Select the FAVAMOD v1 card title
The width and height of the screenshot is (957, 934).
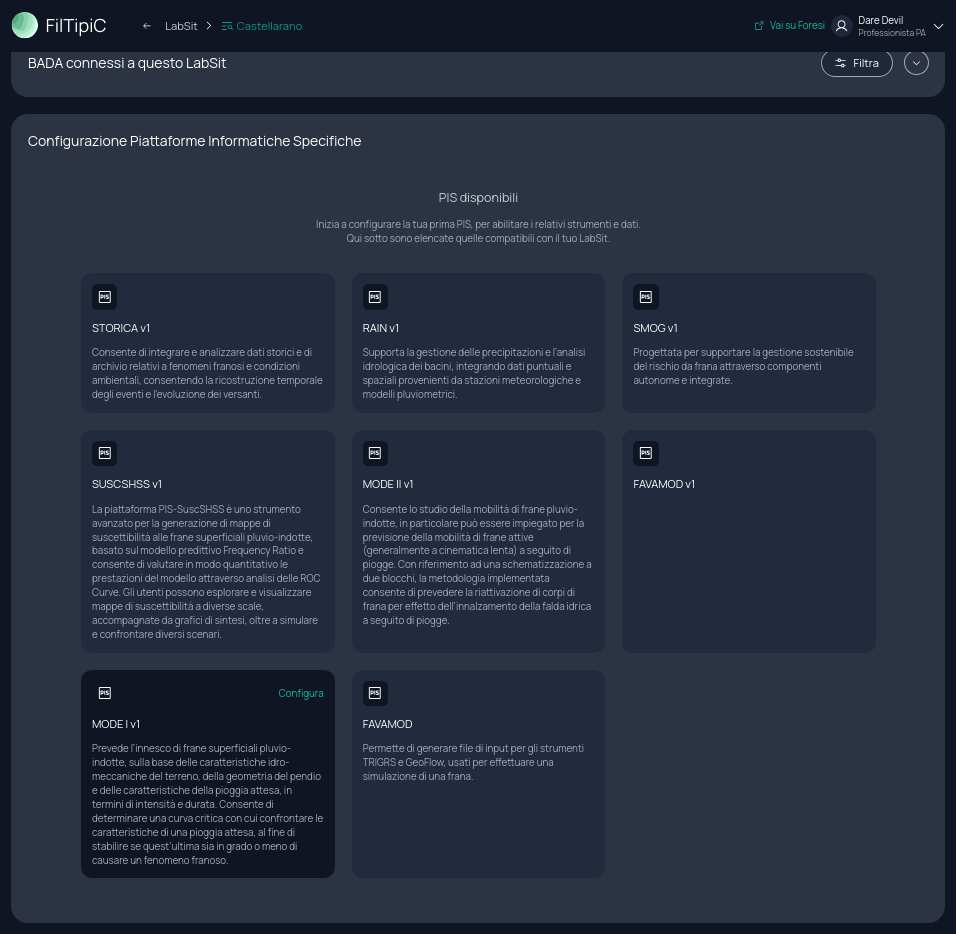(664, 484)
